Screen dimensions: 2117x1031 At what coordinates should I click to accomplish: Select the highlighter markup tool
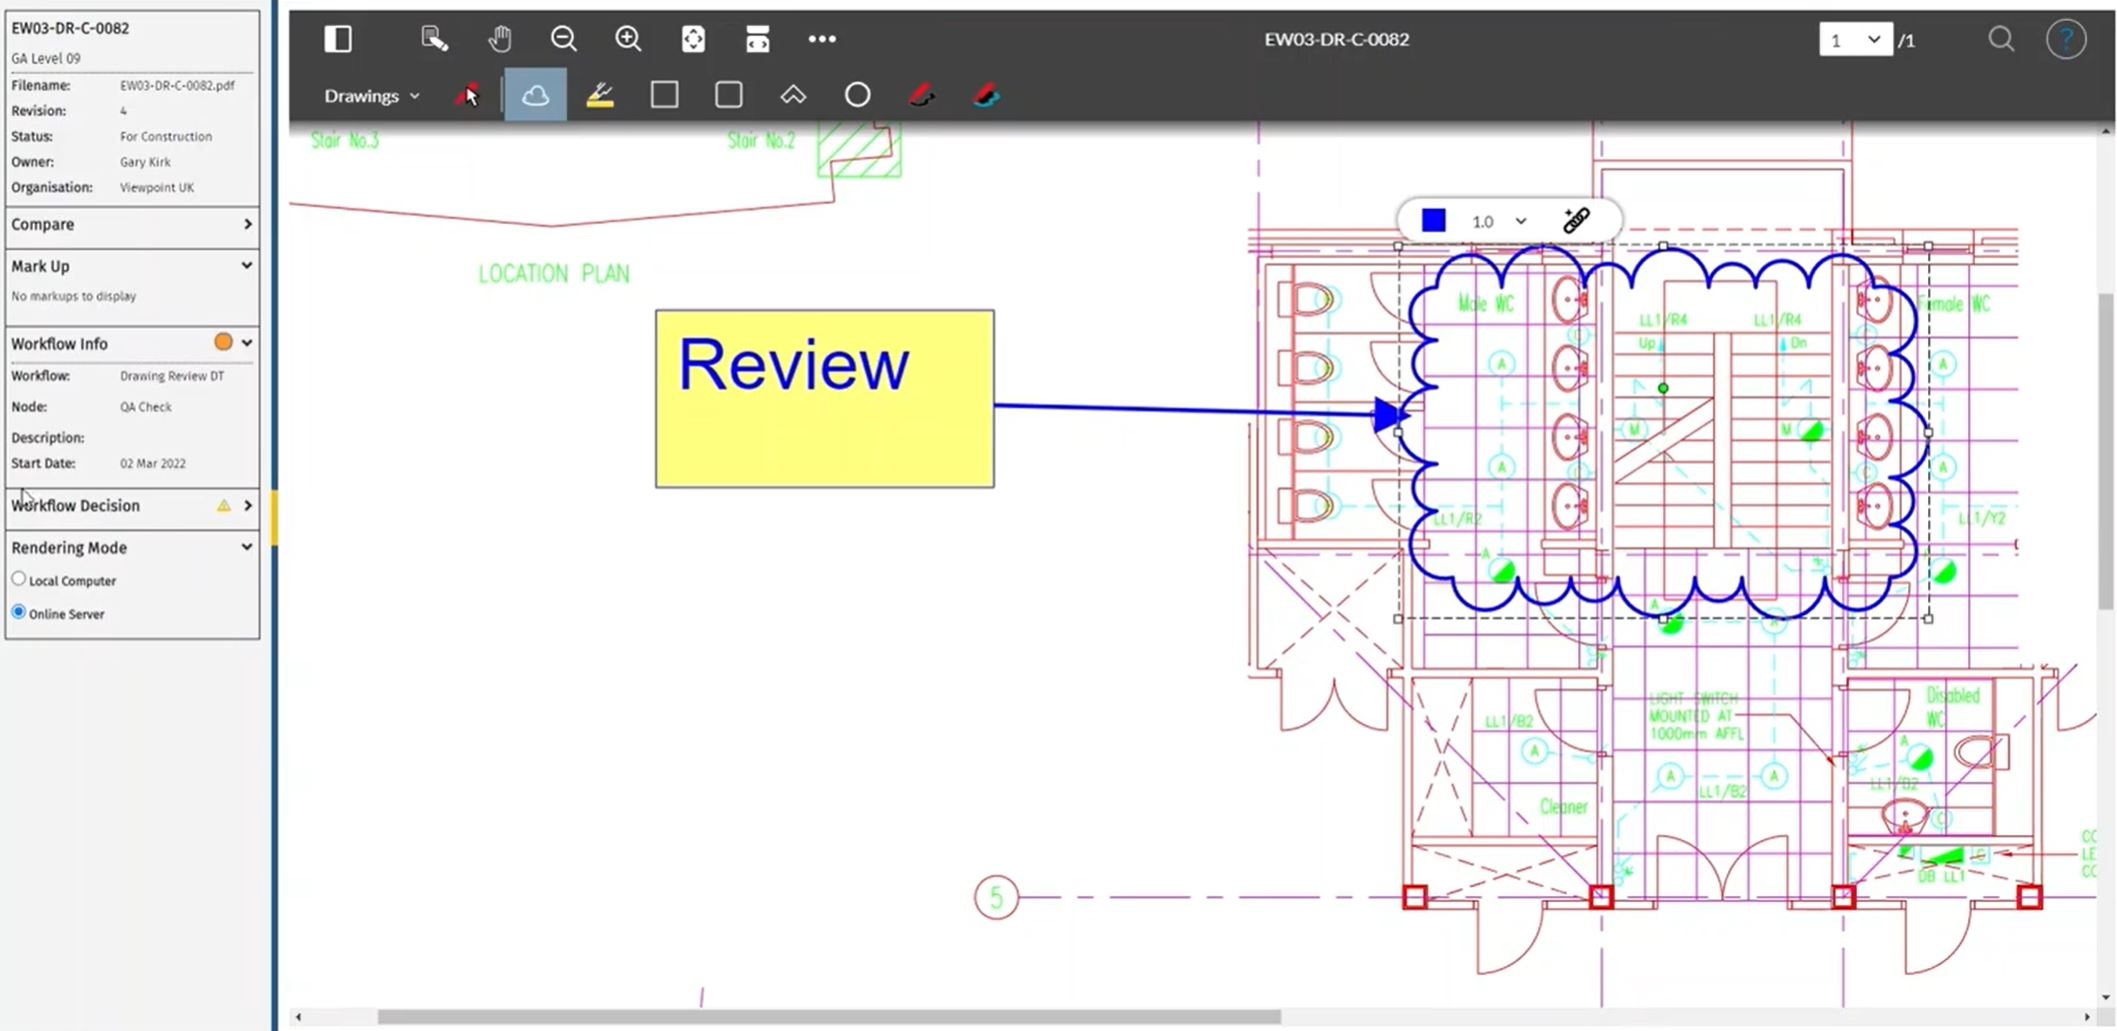pos(601,94)
